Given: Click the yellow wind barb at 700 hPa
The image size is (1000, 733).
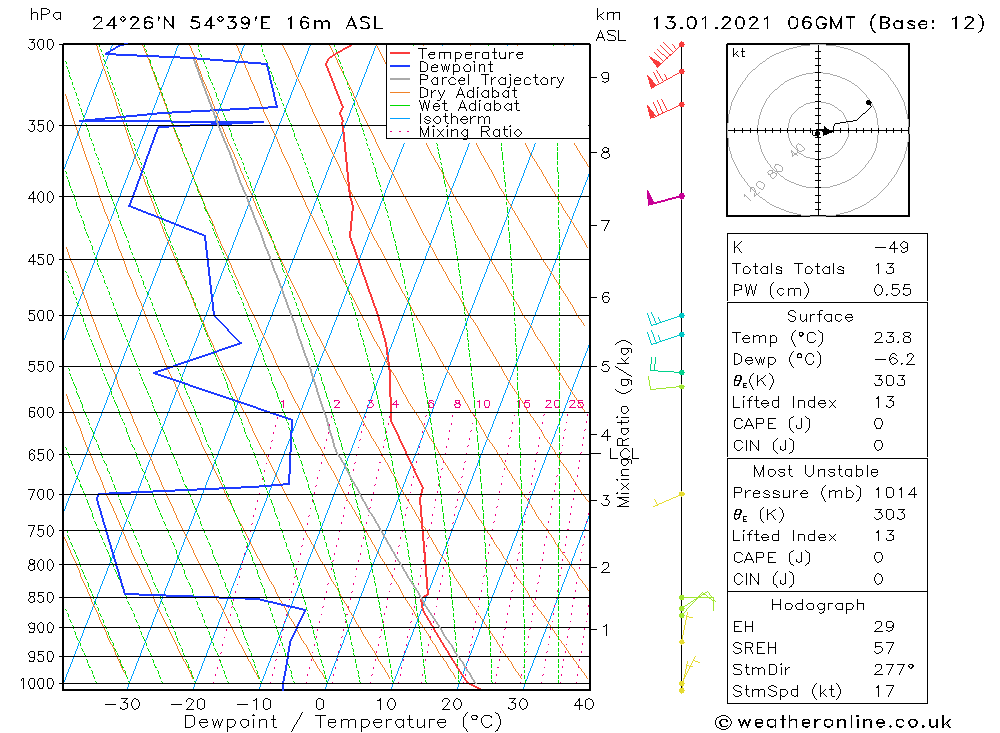Looking at the screenshot, I should [668, 500].
